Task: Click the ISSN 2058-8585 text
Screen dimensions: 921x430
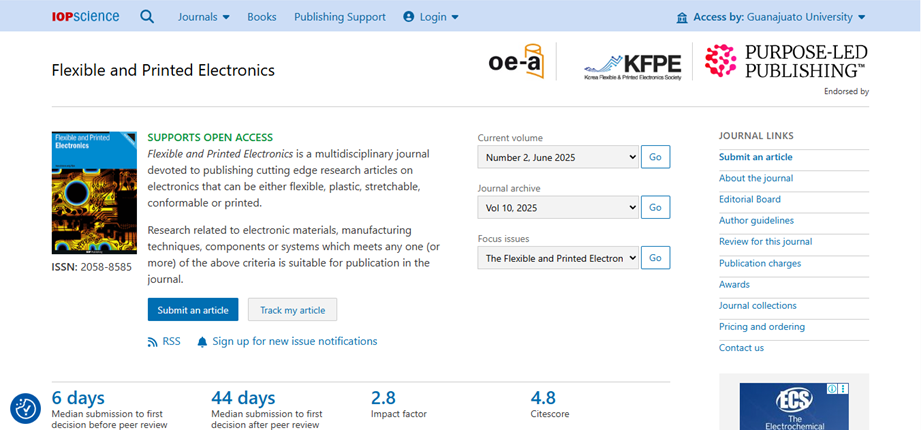Action: [92, 267]
